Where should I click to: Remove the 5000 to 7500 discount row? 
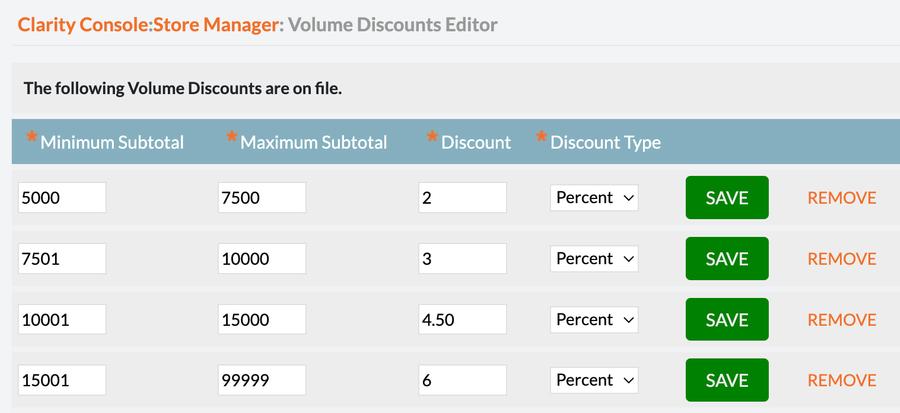tap(841, 198)
